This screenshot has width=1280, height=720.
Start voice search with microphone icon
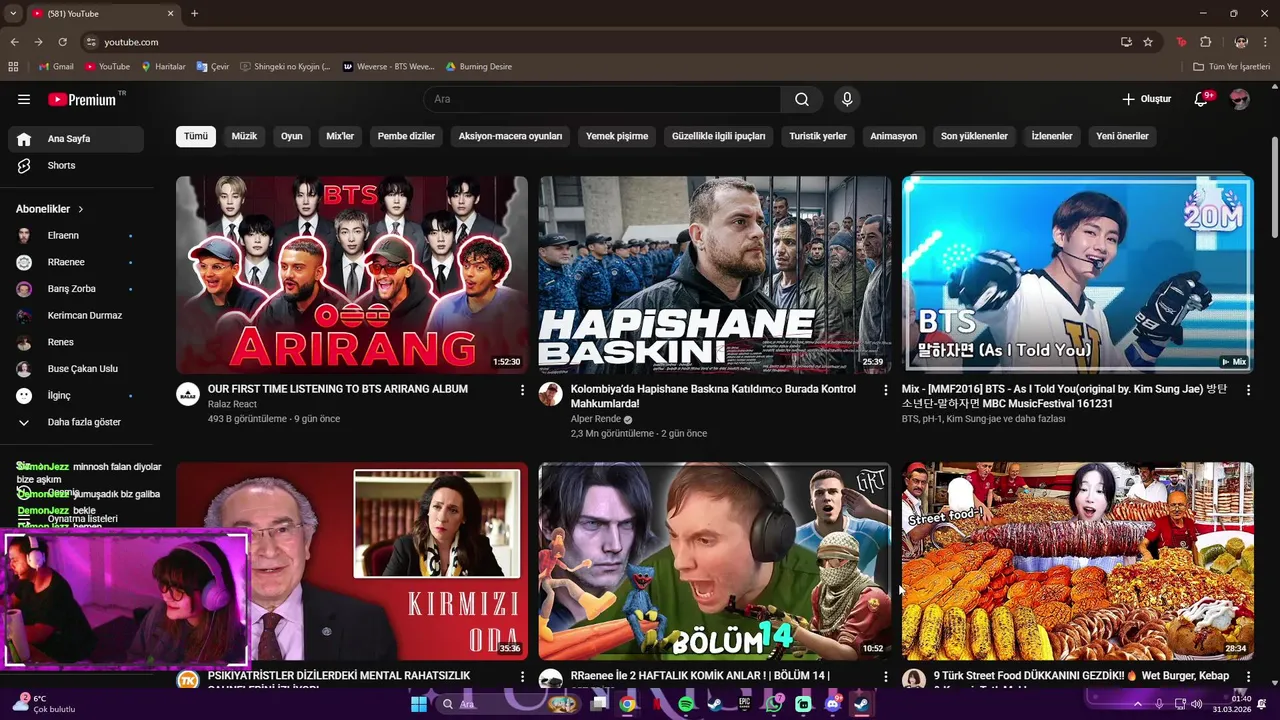click(x=847, y=99)
